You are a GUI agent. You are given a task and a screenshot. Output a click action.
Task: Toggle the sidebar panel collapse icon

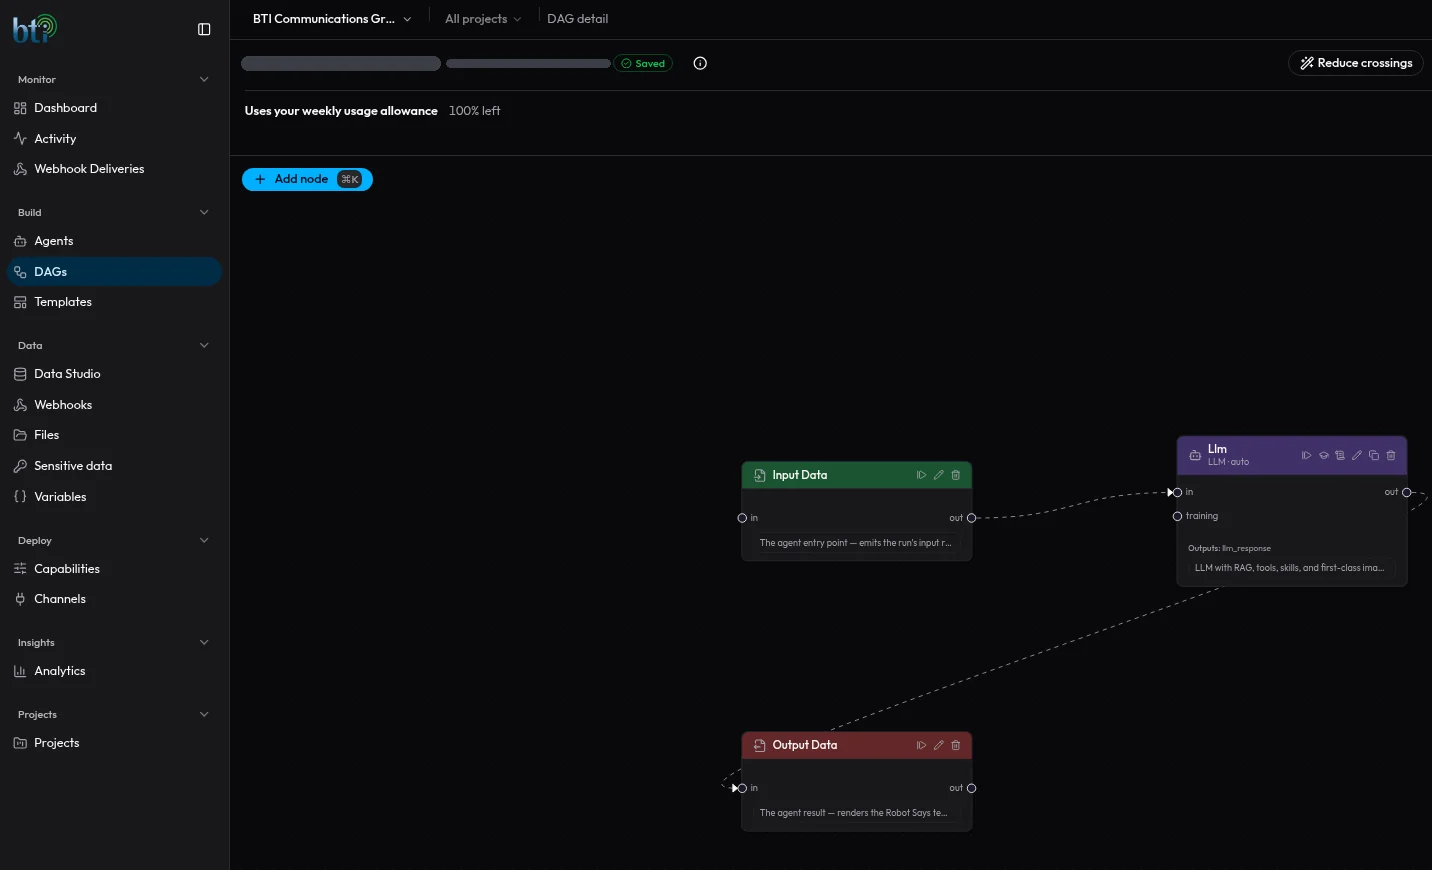tap(204, 29)
